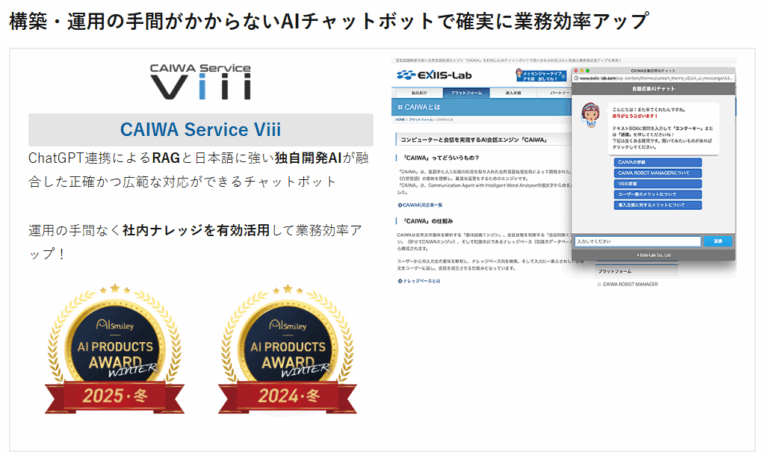
Task: Click the breadcrumb HOME link
Action: (x=400, y=120)
